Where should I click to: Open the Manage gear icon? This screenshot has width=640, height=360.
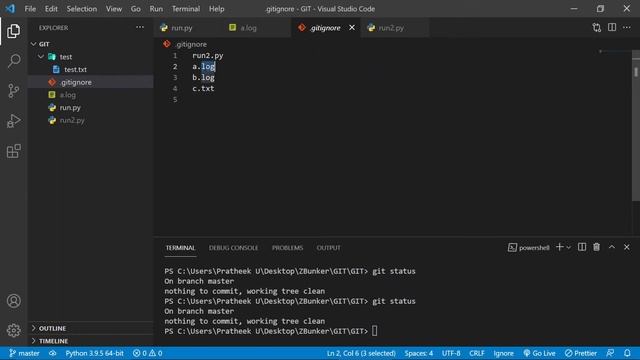(13, 330)
